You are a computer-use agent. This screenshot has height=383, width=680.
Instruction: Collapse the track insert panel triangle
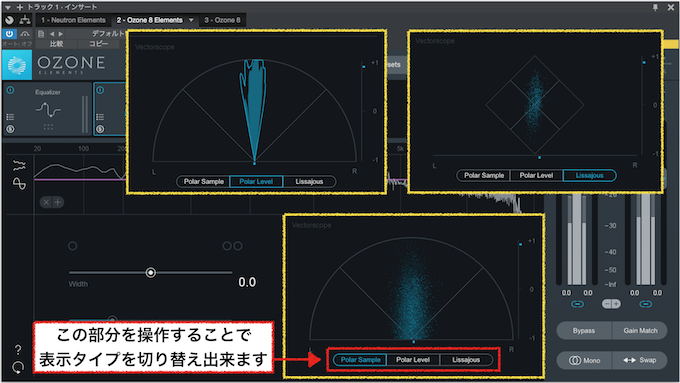pos(7,7)
